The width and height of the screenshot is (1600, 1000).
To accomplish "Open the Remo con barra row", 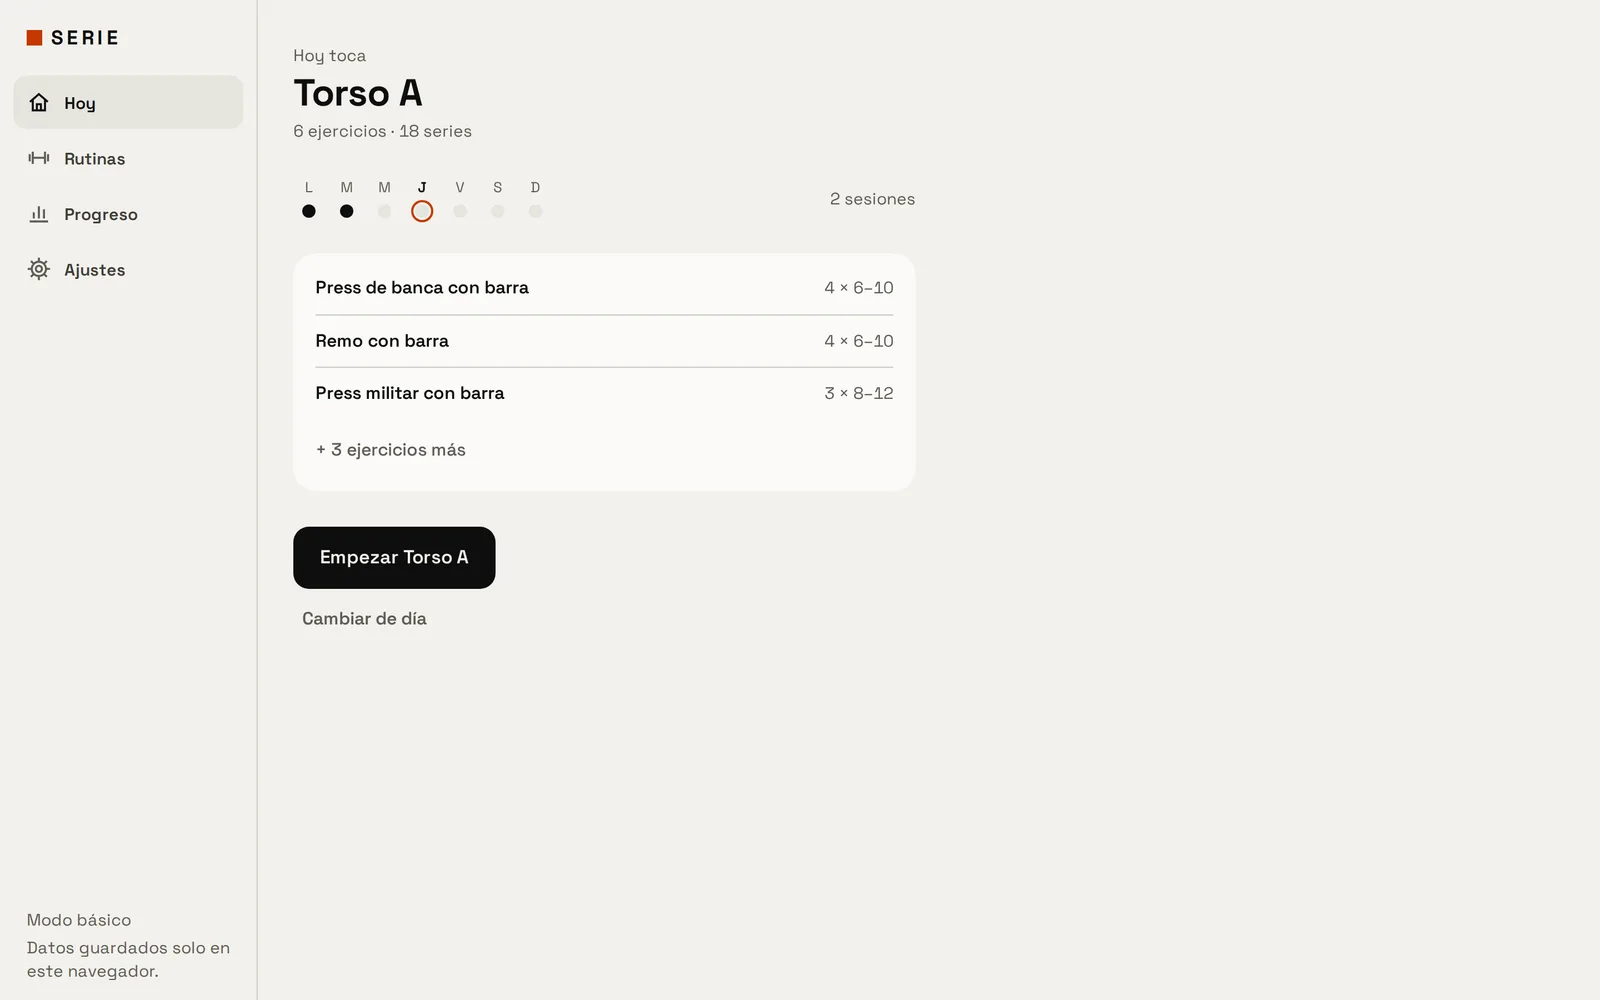I will [x=604, y=341].
